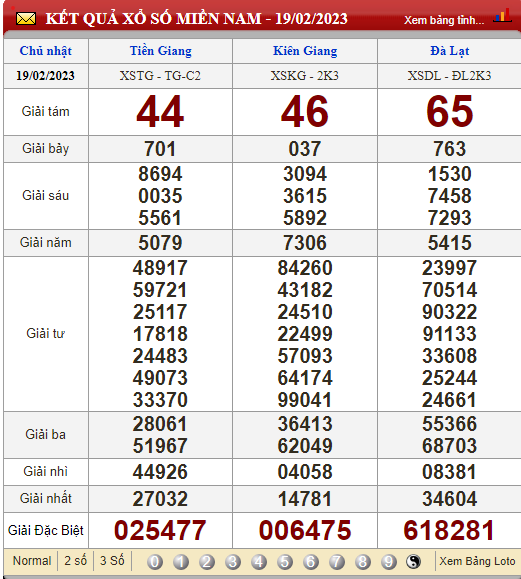The width and height of the screenshot is (521, 579).
Task: Click the yellow envelope mail icon
Action: [x=26, y=18]
